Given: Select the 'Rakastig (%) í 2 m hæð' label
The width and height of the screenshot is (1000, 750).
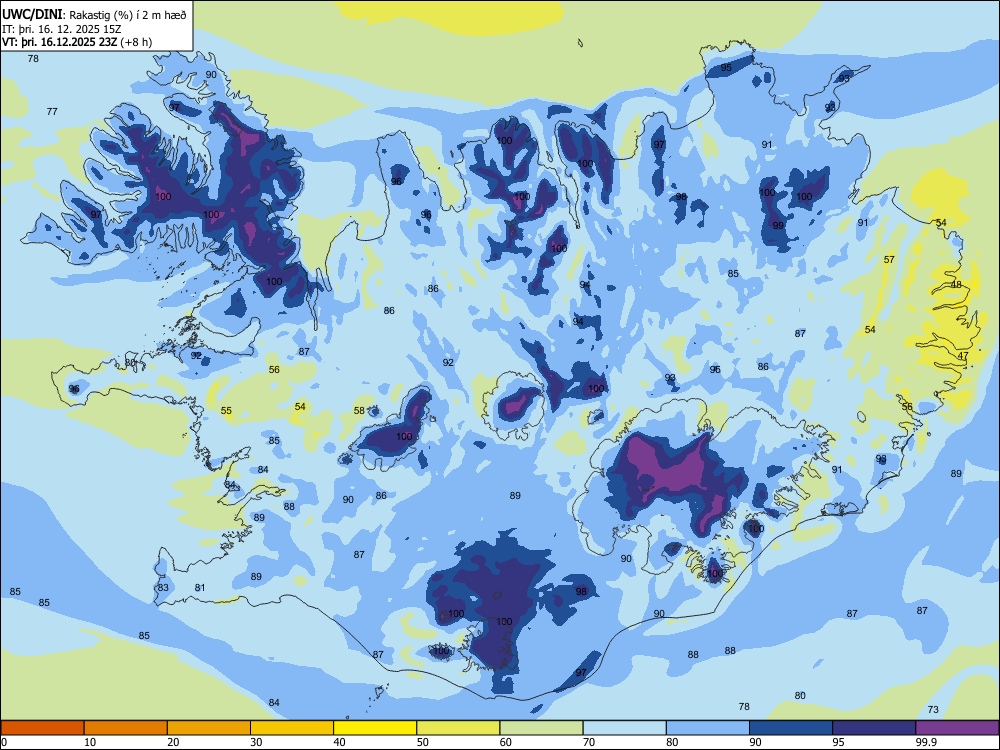Looking at the screenshot, I should coord(128,15).
